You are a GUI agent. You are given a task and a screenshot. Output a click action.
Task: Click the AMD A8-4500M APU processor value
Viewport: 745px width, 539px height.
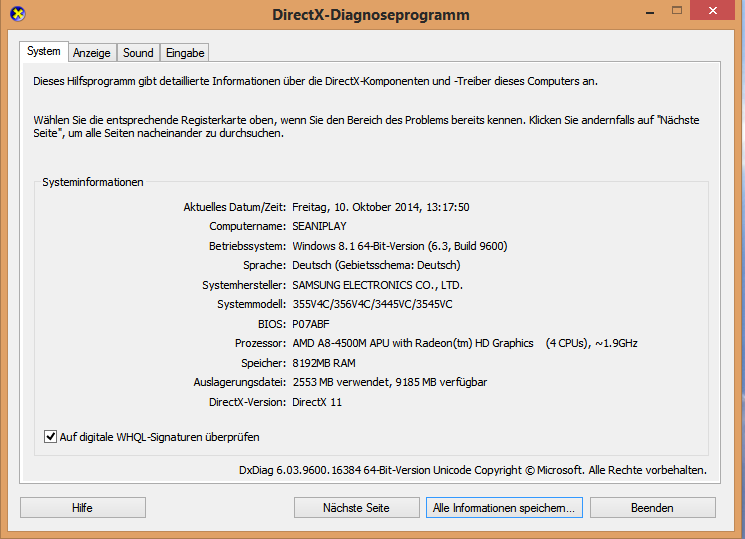465,343
